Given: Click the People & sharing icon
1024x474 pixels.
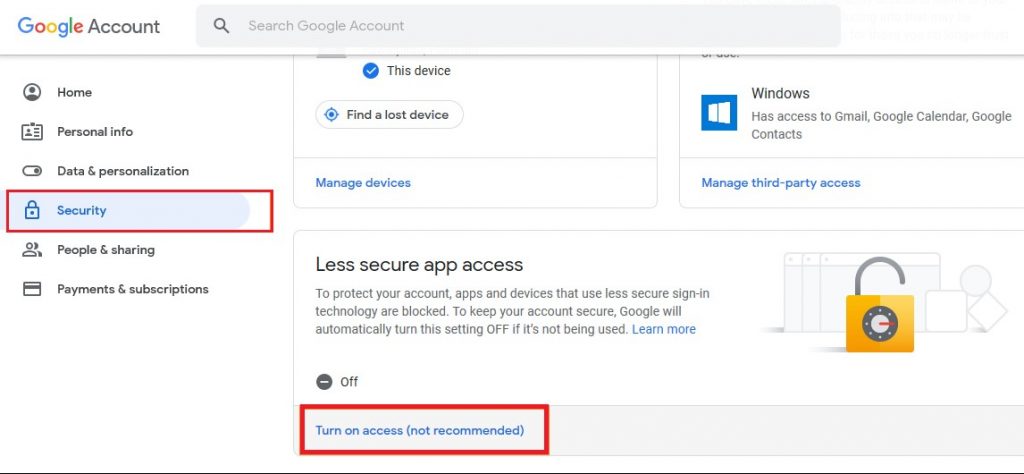Looking at the screenshot, I should click(32, 249).
